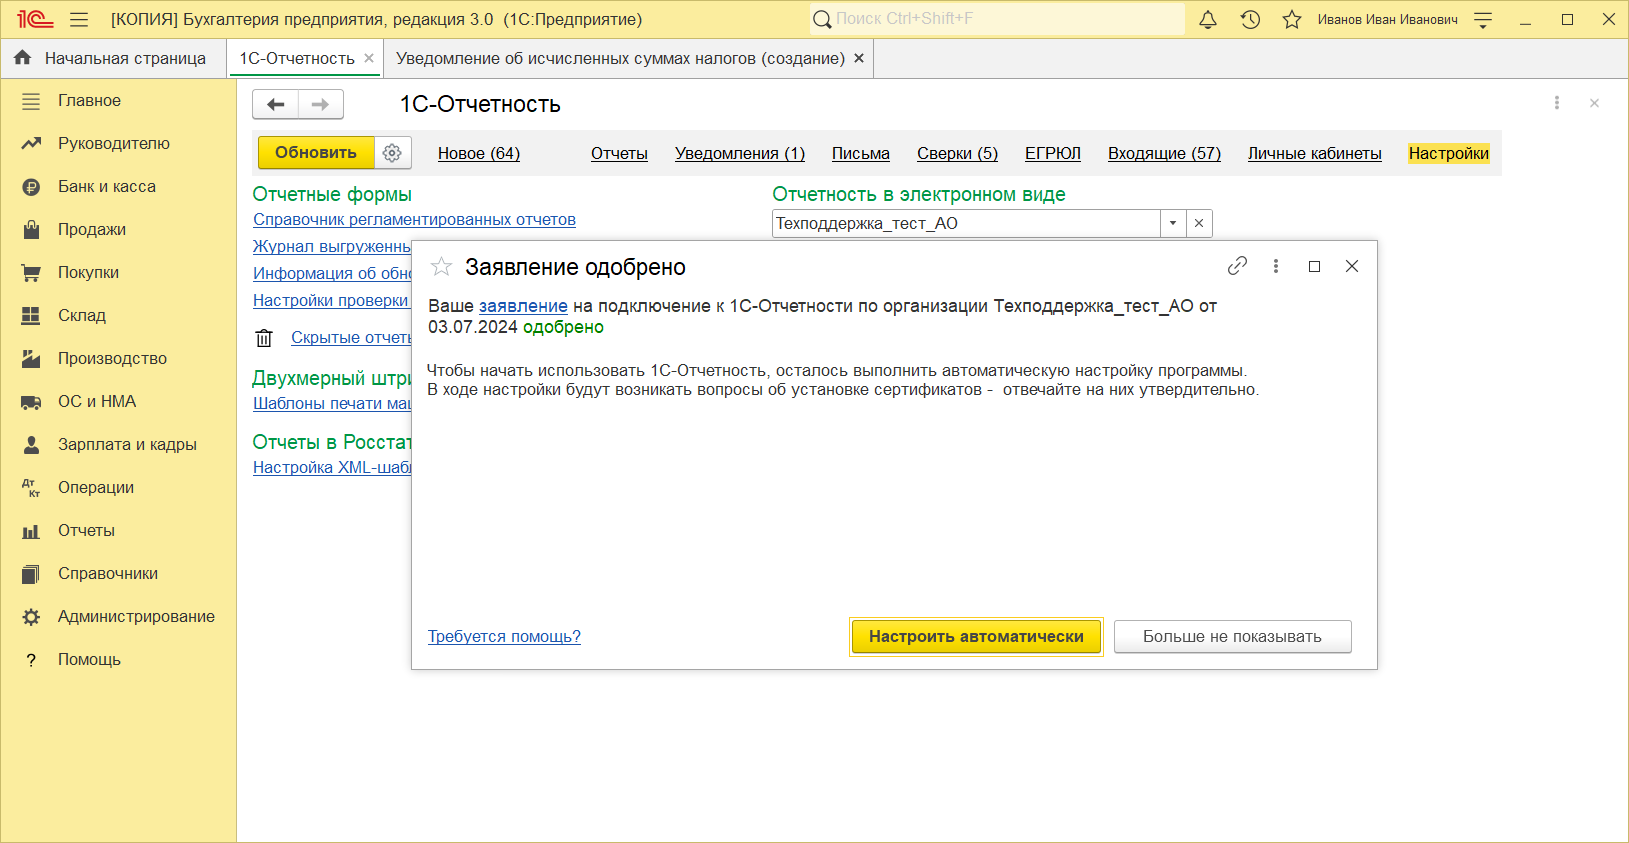This screenshot has width=1629, height=843.
Task: Open Настройки проверки link
Action: point(331,301)
